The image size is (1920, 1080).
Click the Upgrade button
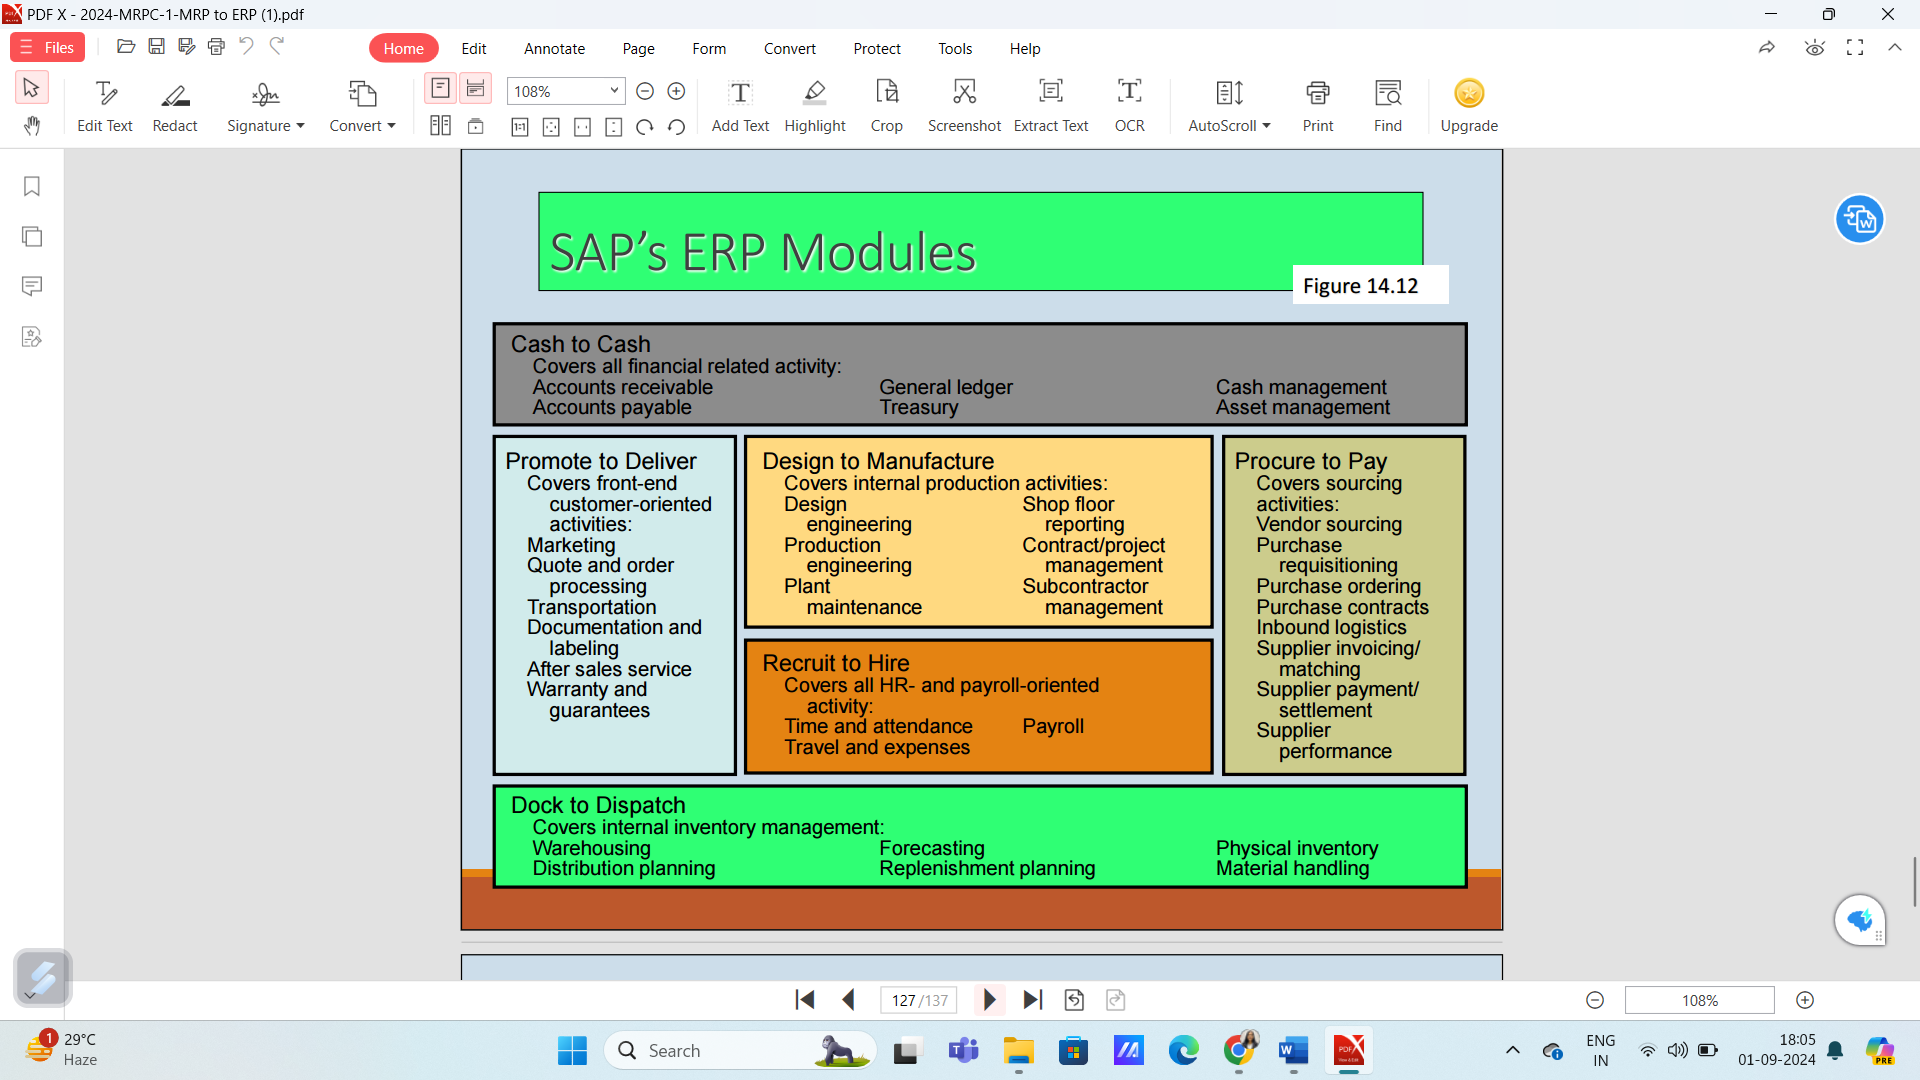point(1469,107)
